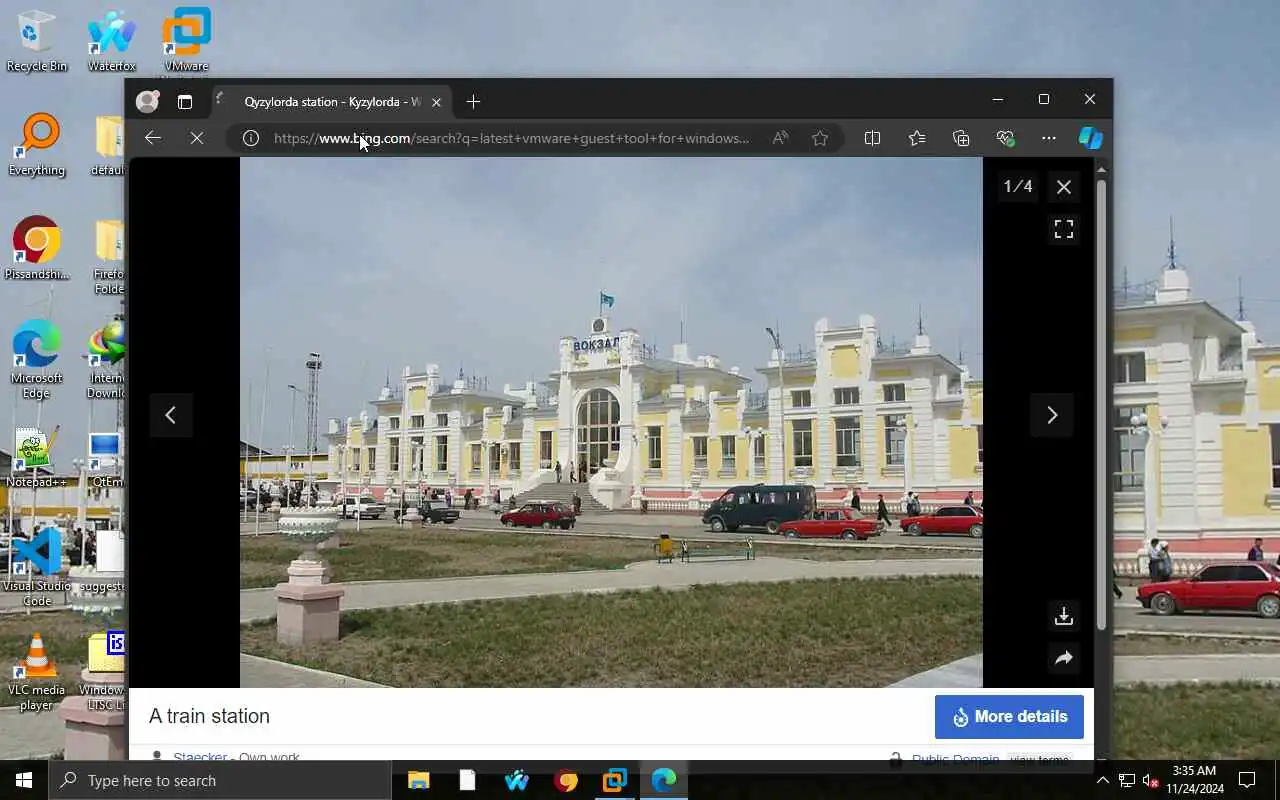Open Edge settings and more menu
The image size is (1280, 800).
1048,138
